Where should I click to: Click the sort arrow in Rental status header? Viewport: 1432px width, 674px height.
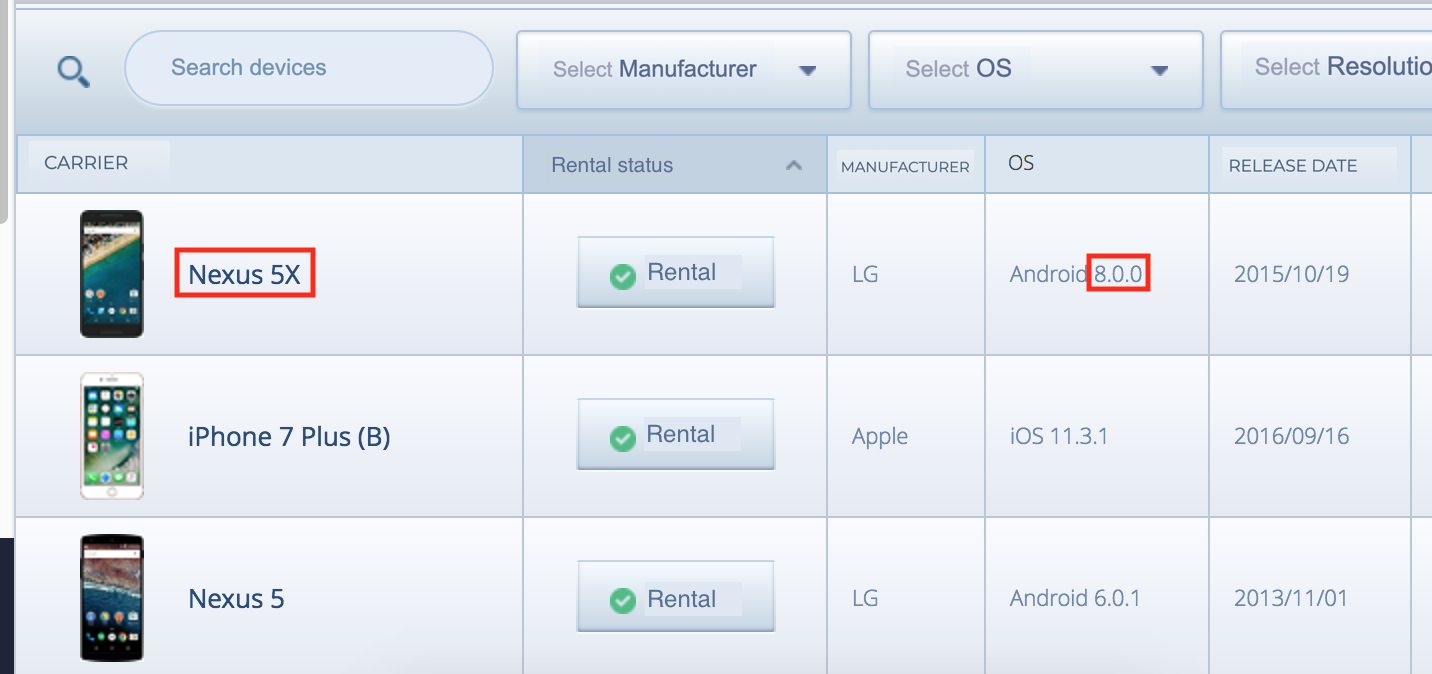pos(794,165)
